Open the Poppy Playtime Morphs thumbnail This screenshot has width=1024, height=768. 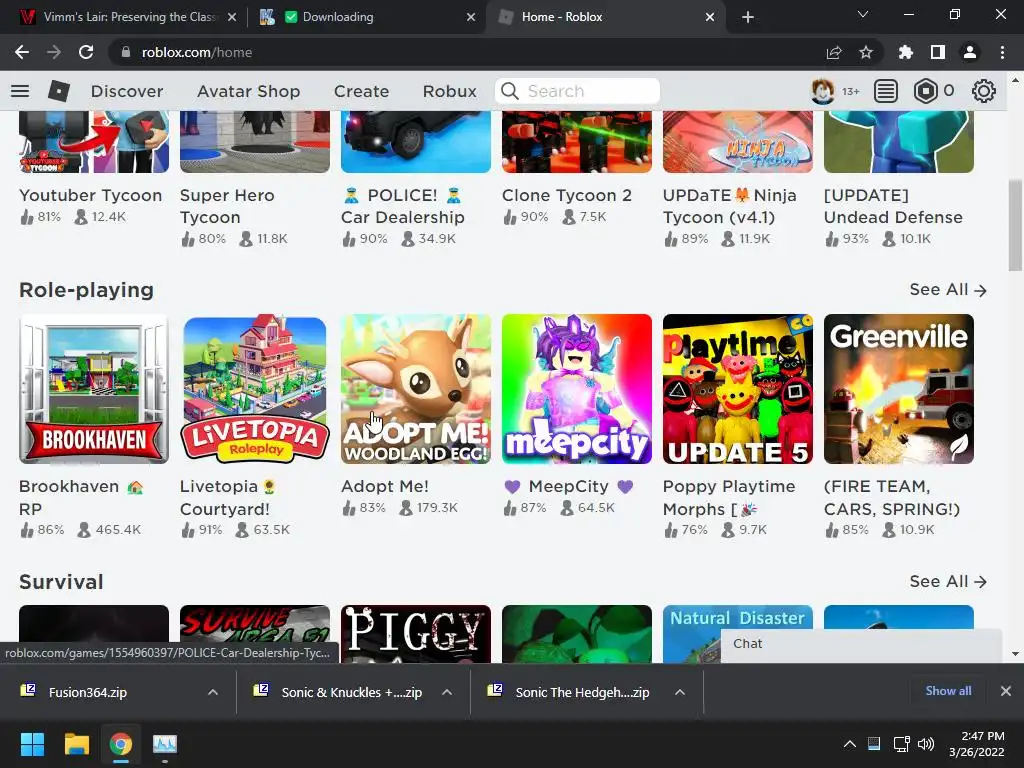click(x=738, y=389)
